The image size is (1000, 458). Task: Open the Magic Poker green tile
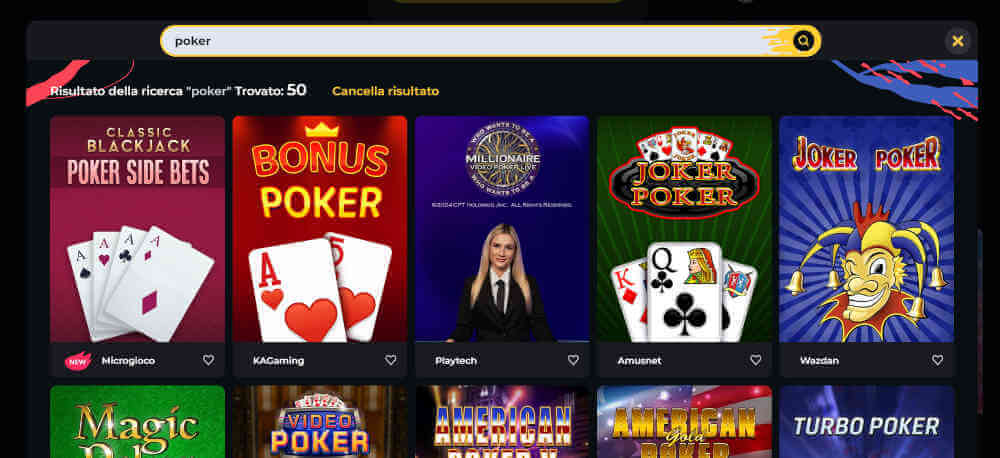click(138, 422)
